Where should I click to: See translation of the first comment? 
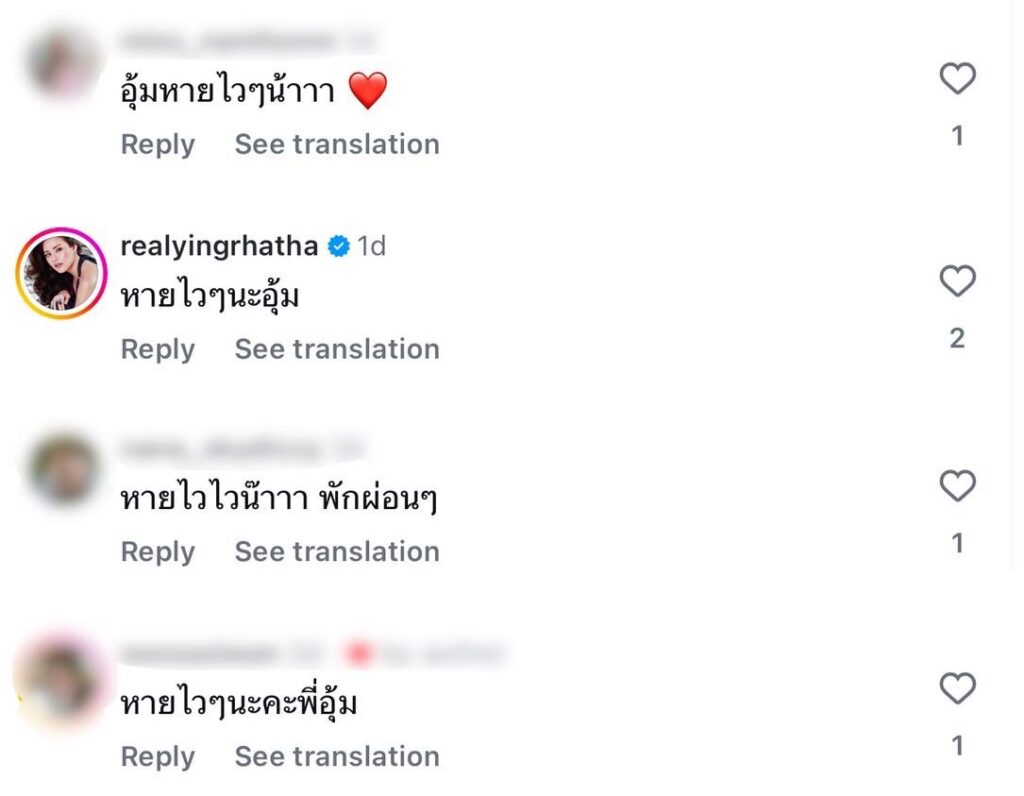click(x=337, y=144)
